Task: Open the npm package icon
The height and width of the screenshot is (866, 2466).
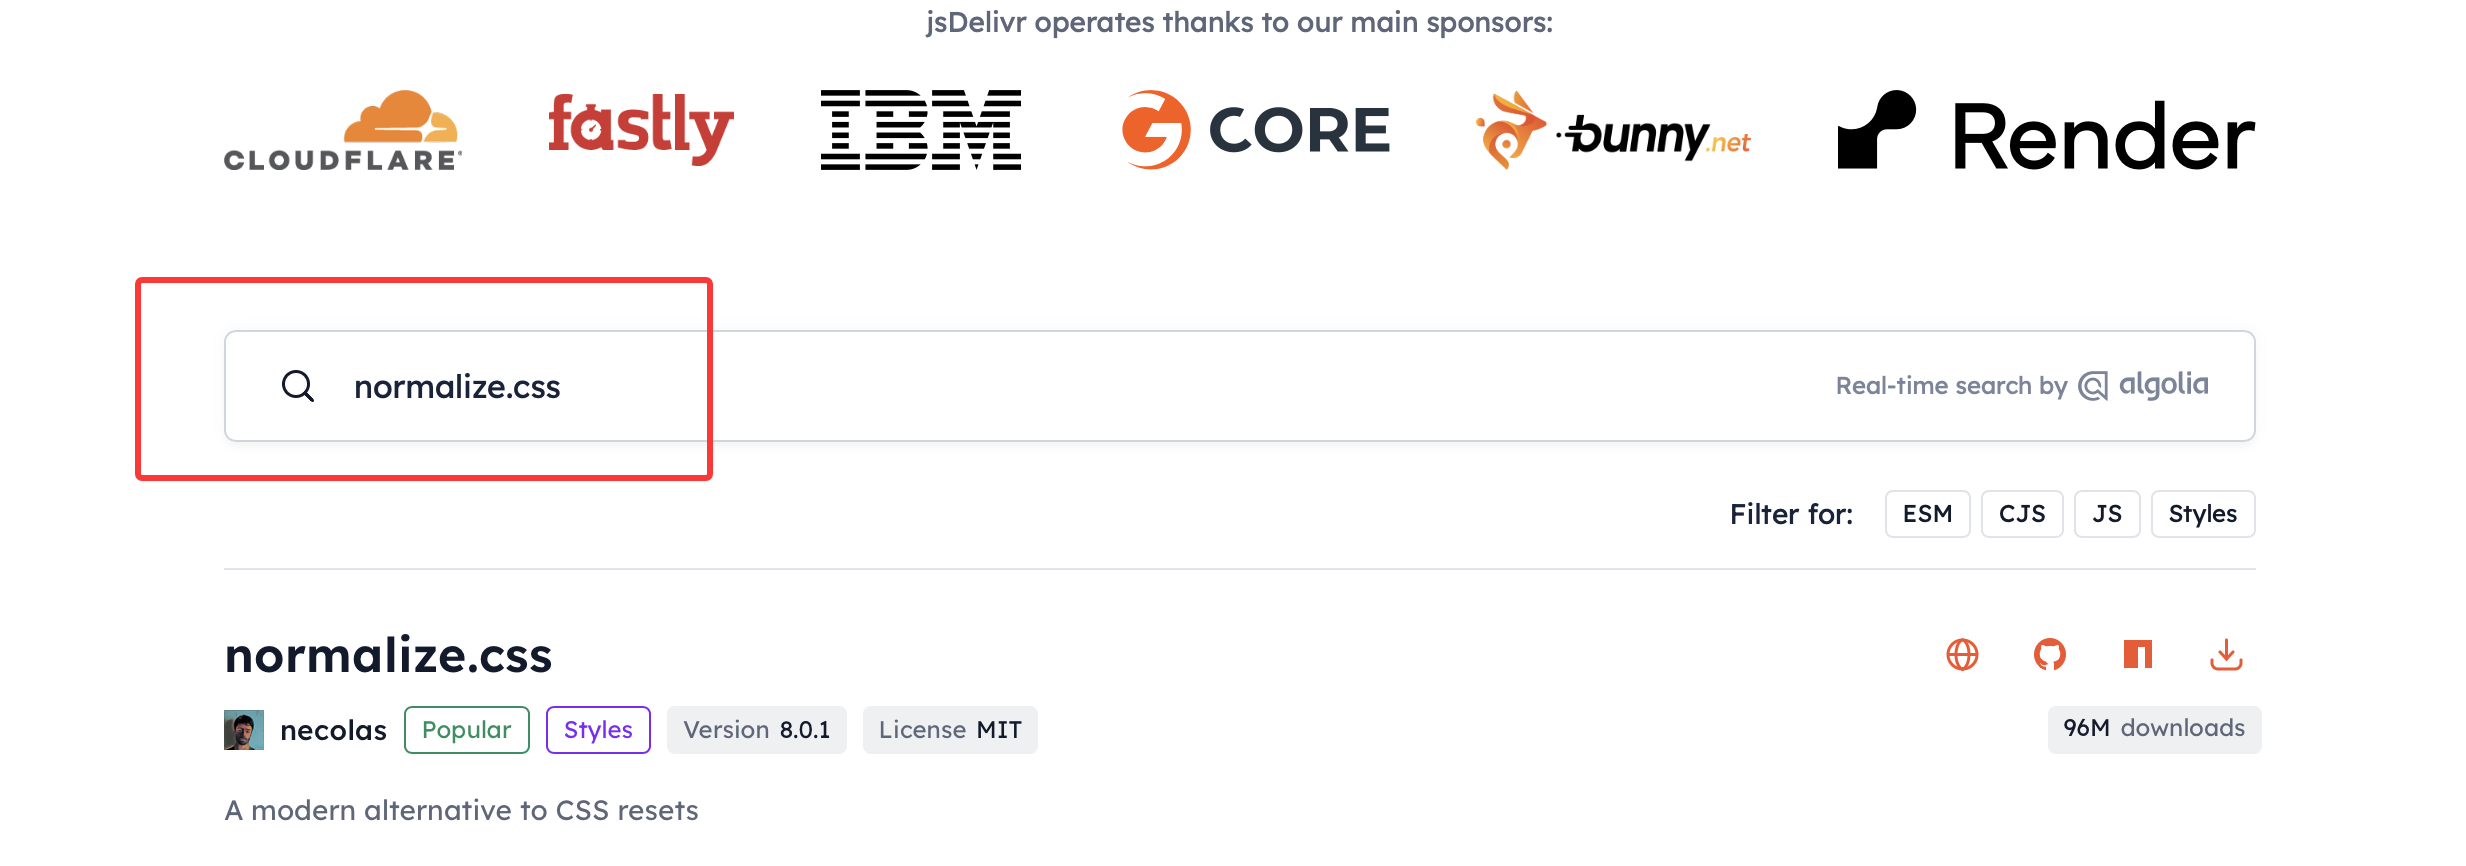Action: [x=2137, y=655]
